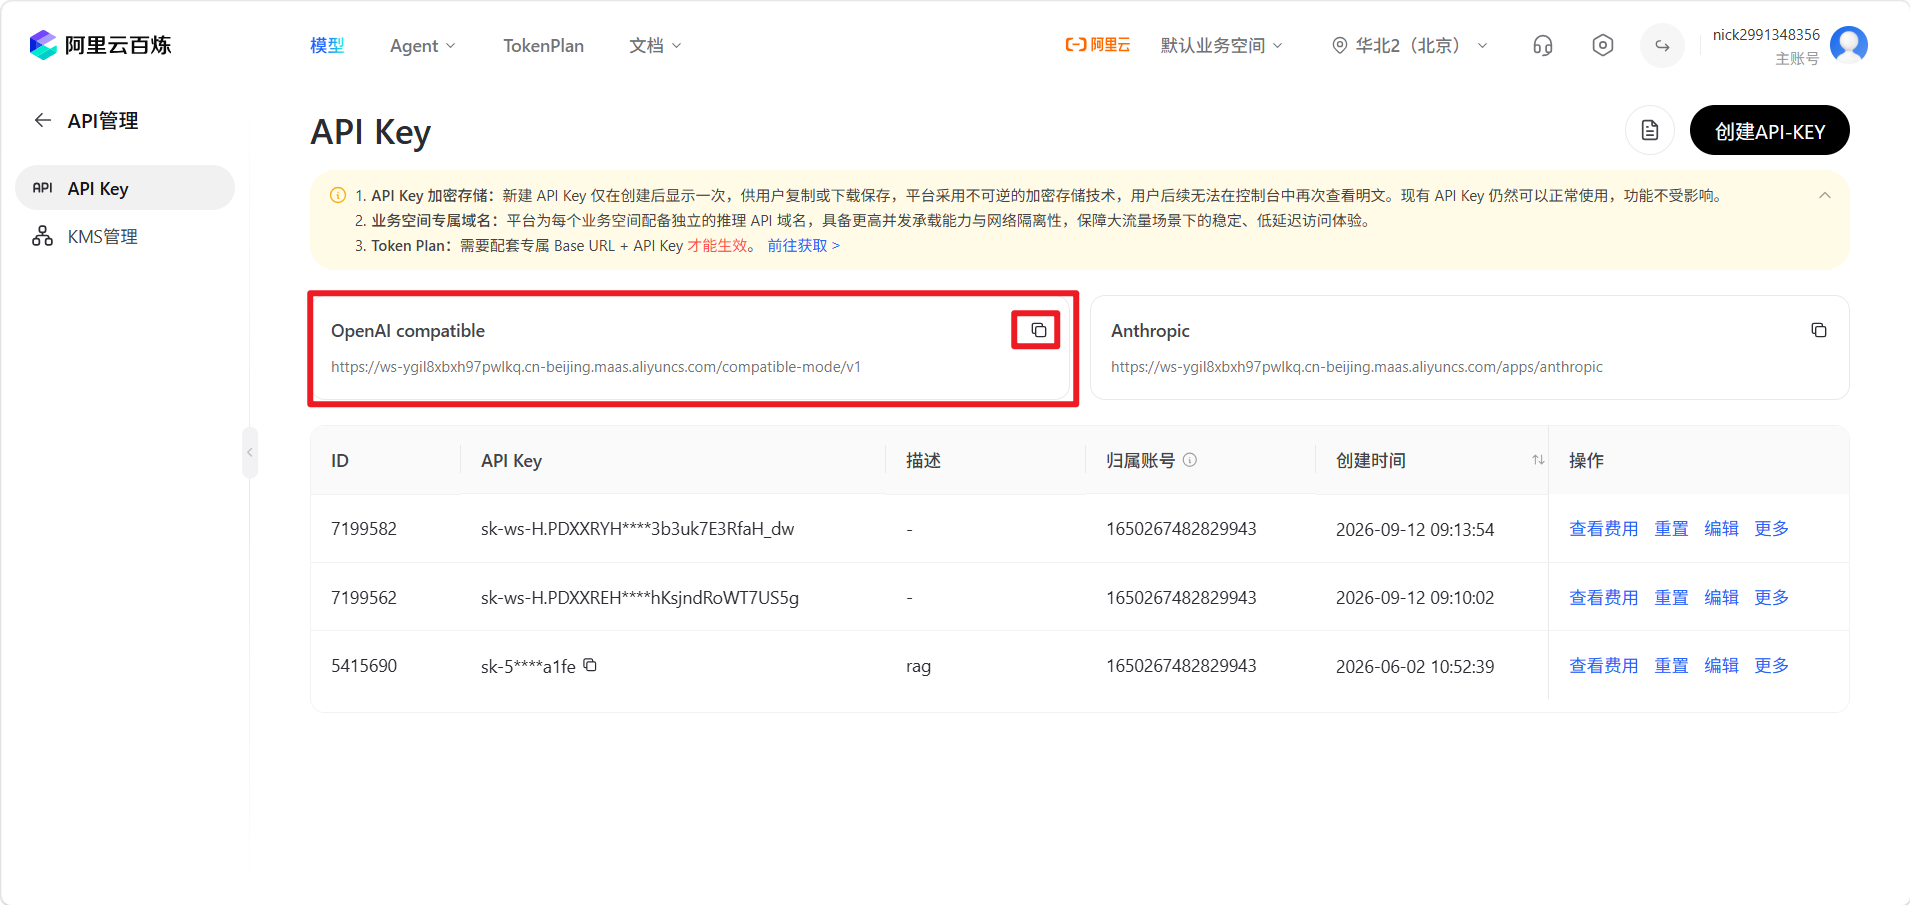The width and height of the screenshot is (1910, 905).
Task: Click the info icon in notice banner
Action: [x=338, y=196]
